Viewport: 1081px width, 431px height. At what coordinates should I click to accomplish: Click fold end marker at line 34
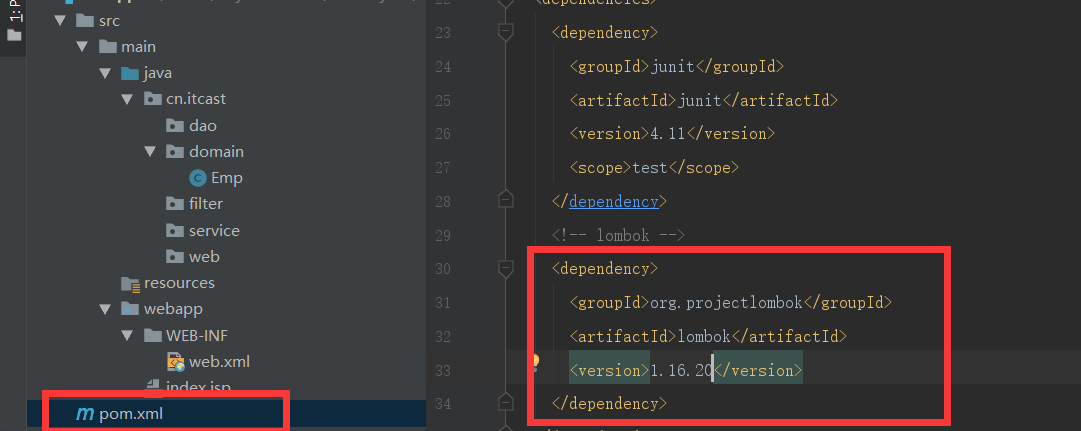click(x=505, y=402)
